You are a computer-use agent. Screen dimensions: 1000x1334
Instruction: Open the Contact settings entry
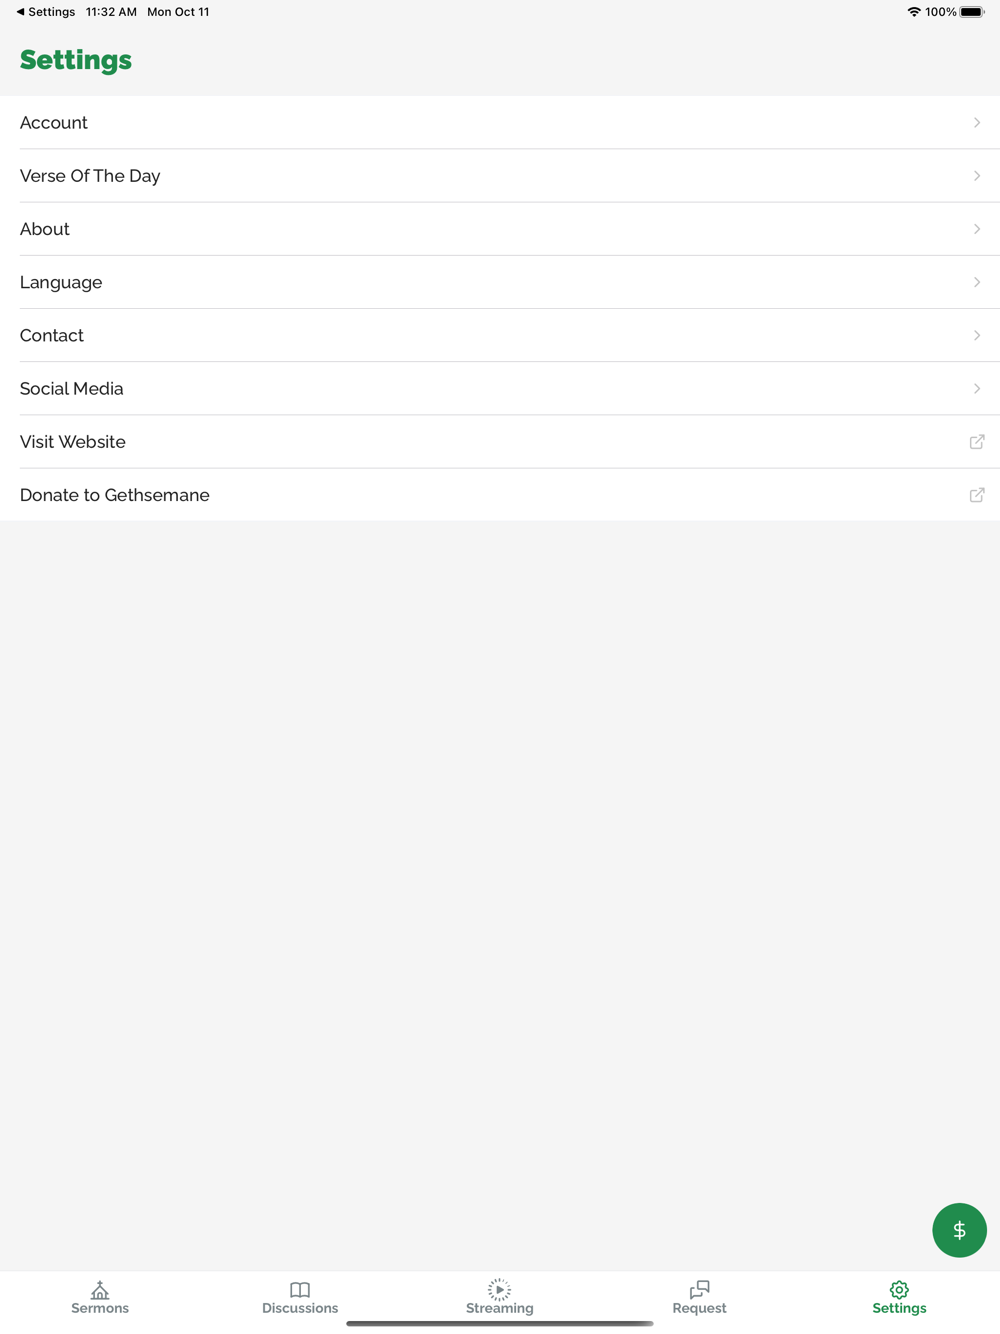pyautogui.click(x=500, y=335)
